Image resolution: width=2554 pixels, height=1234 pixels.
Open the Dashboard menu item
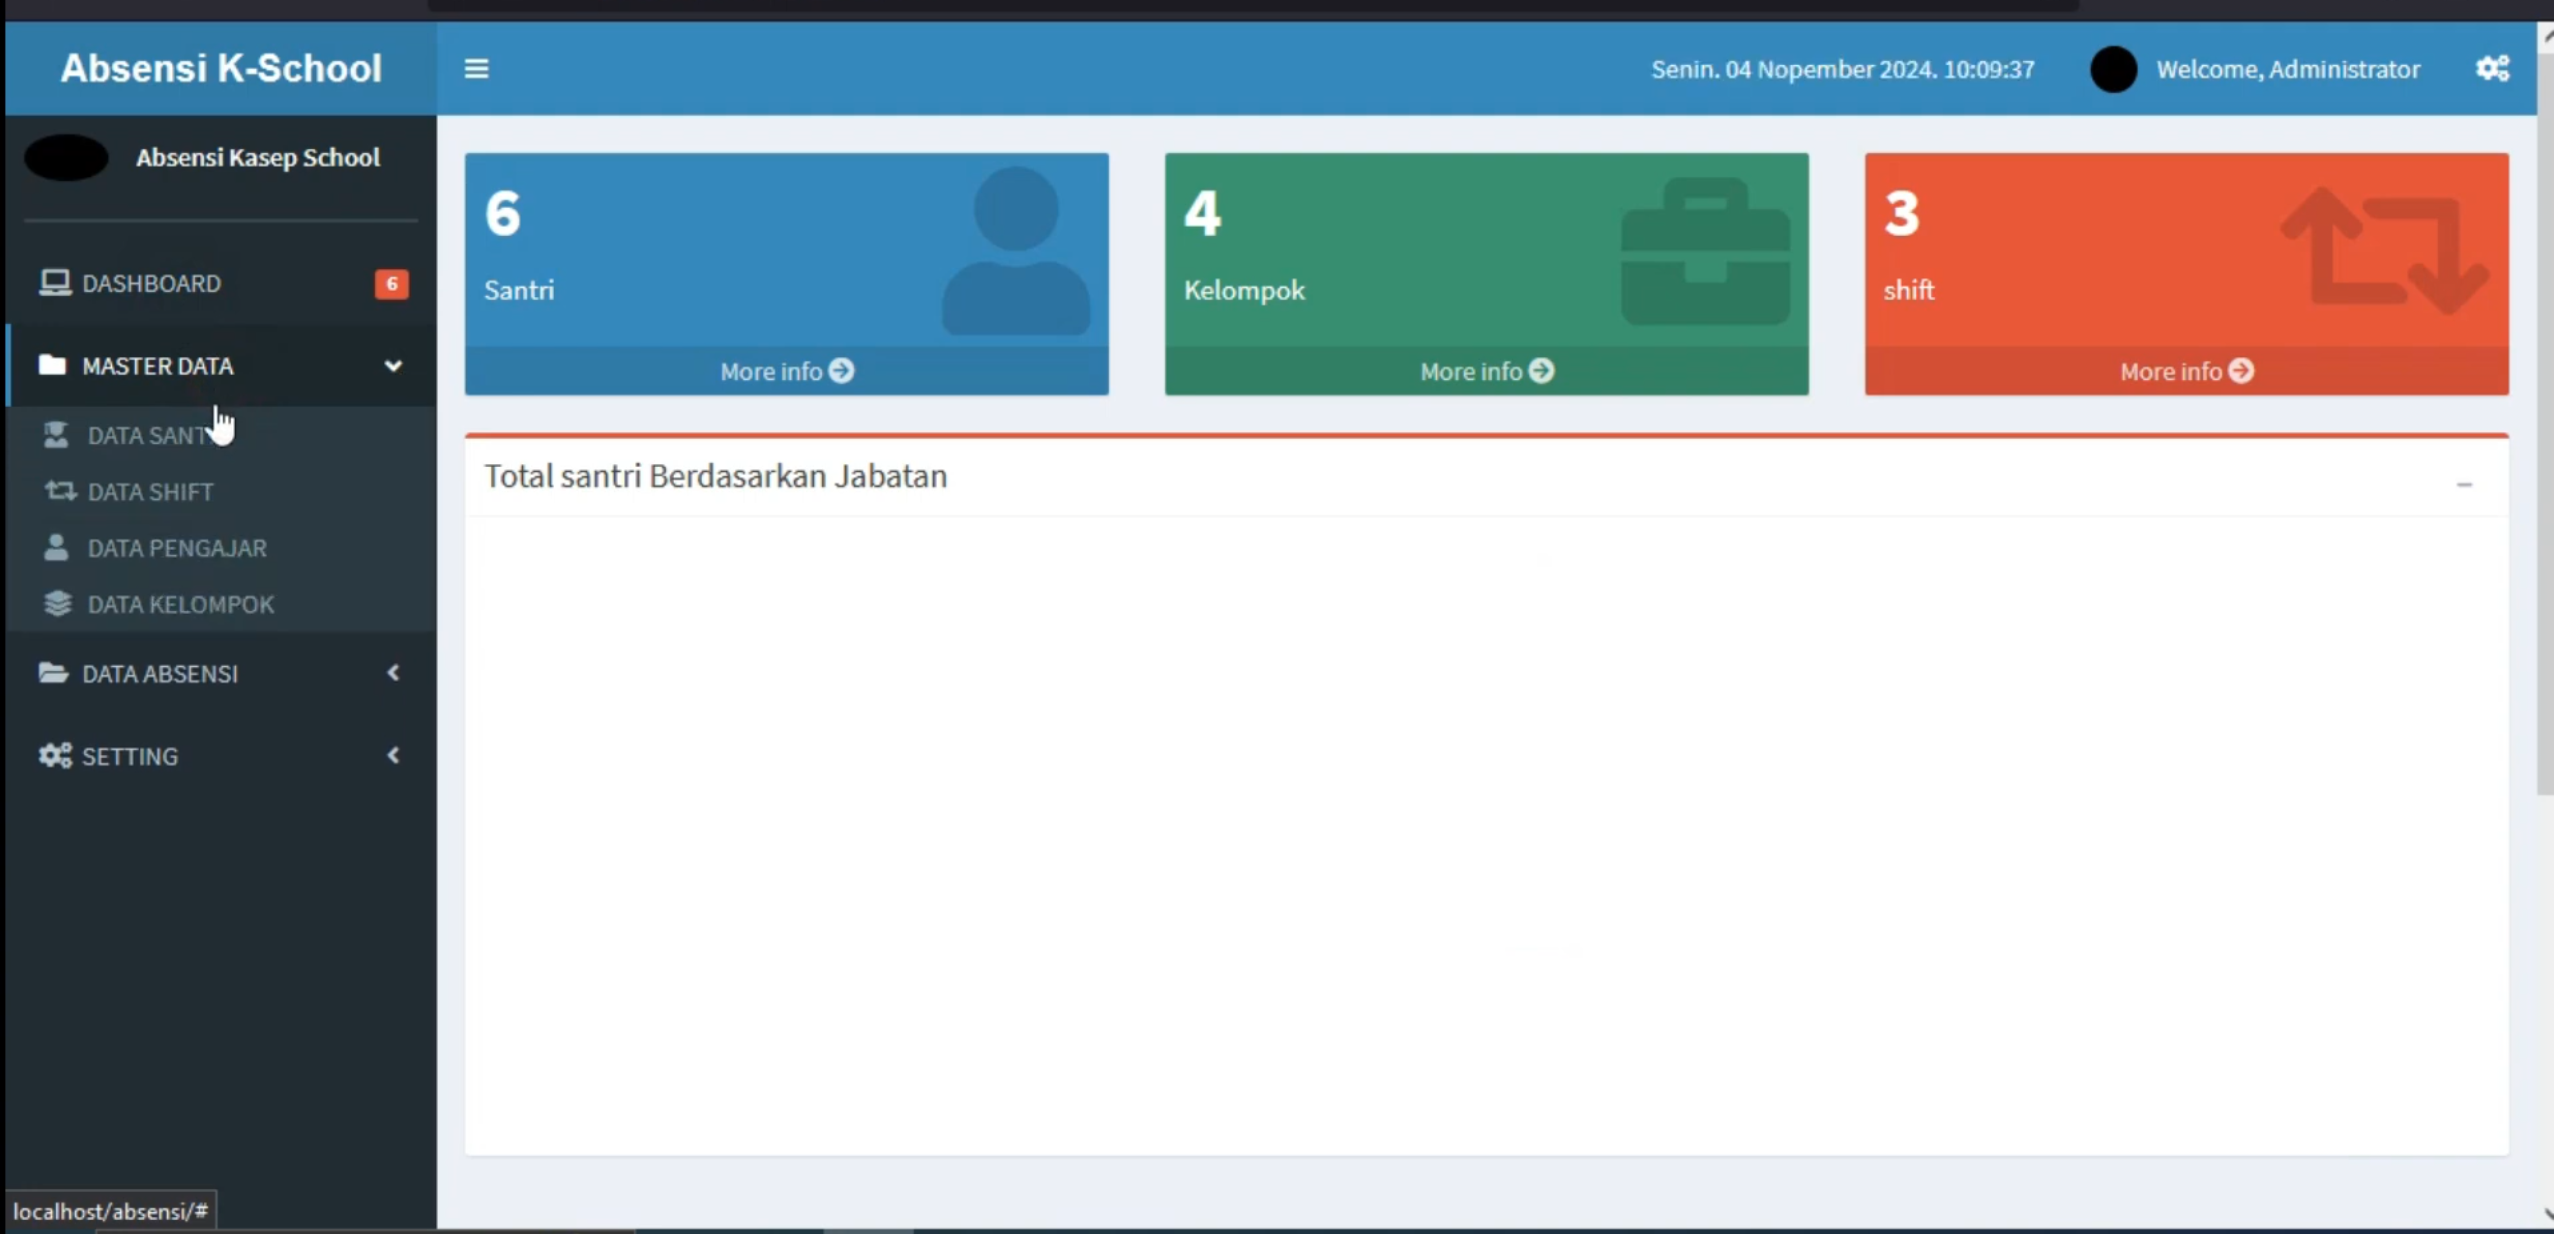[x=221, y=283]
